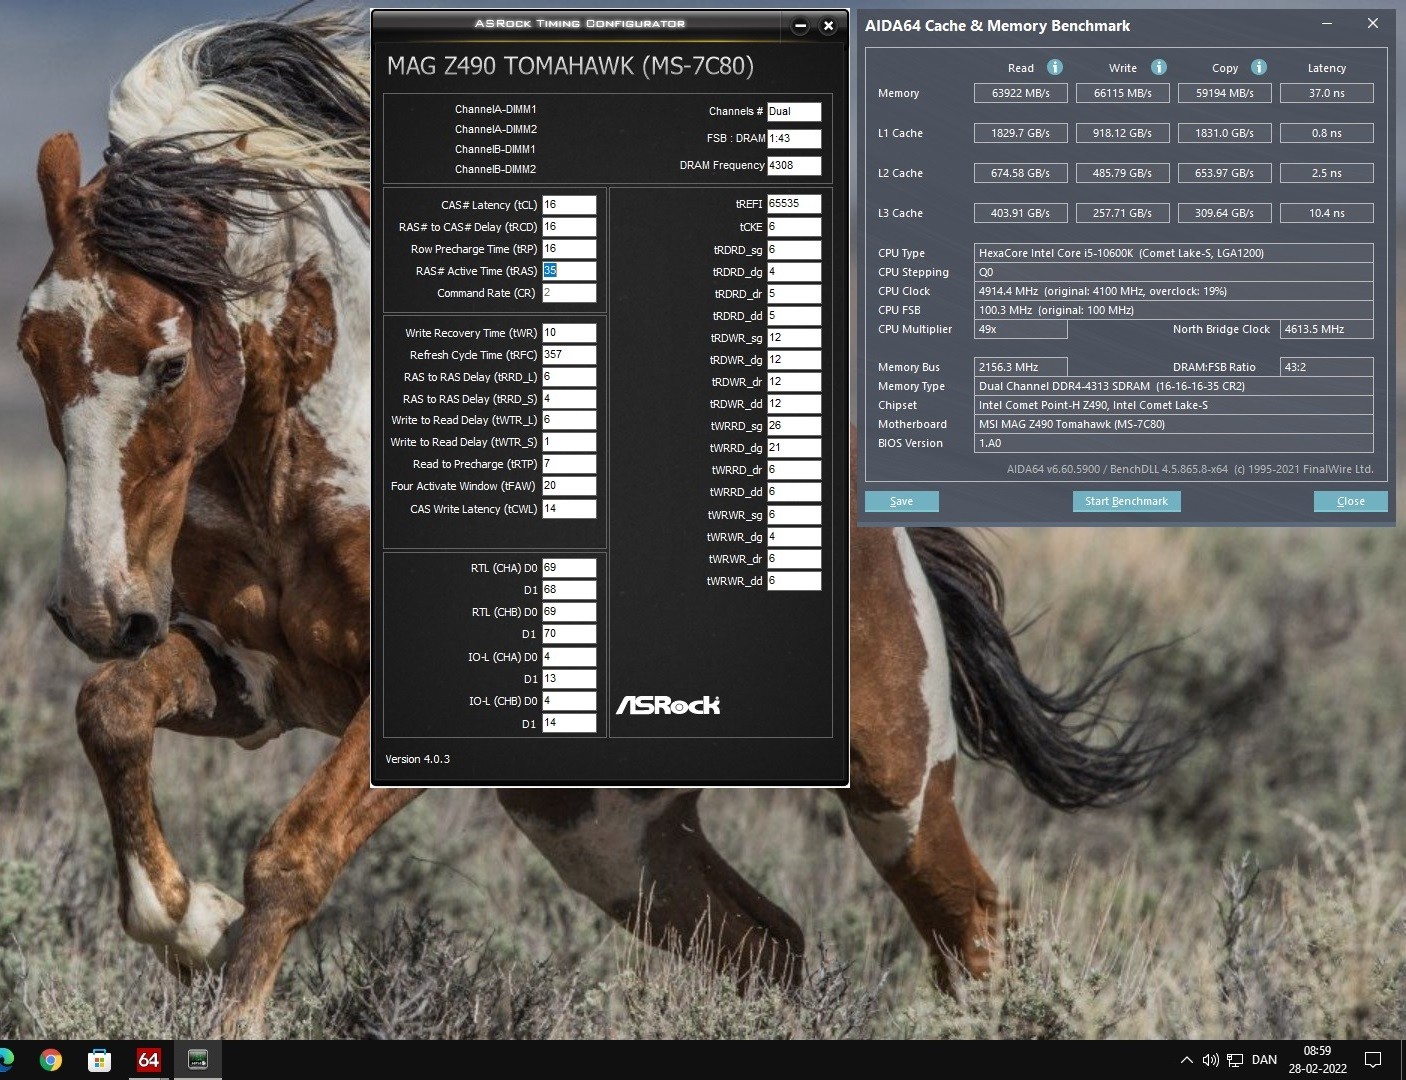Click Memory Latency result 37.0 ns

click(x=1327, y=93)
